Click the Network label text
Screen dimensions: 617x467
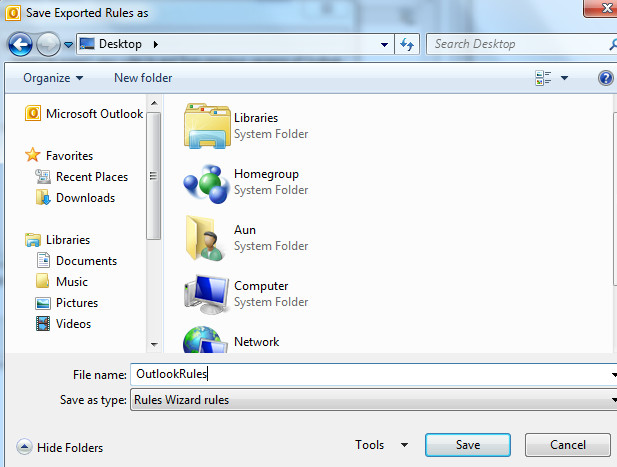coord(257,341)
